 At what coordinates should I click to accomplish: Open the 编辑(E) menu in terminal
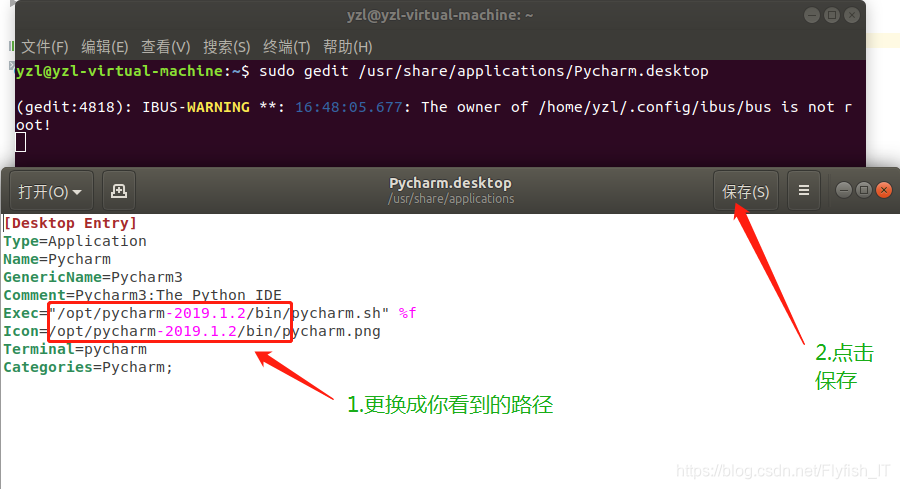click(x=104, y=46)
